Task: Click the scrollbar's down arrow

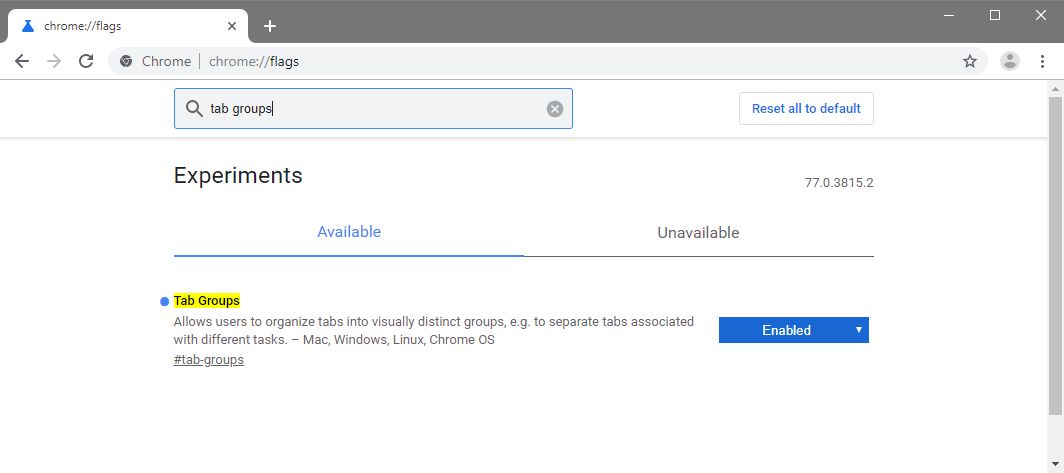Action: coord(1055,465)
